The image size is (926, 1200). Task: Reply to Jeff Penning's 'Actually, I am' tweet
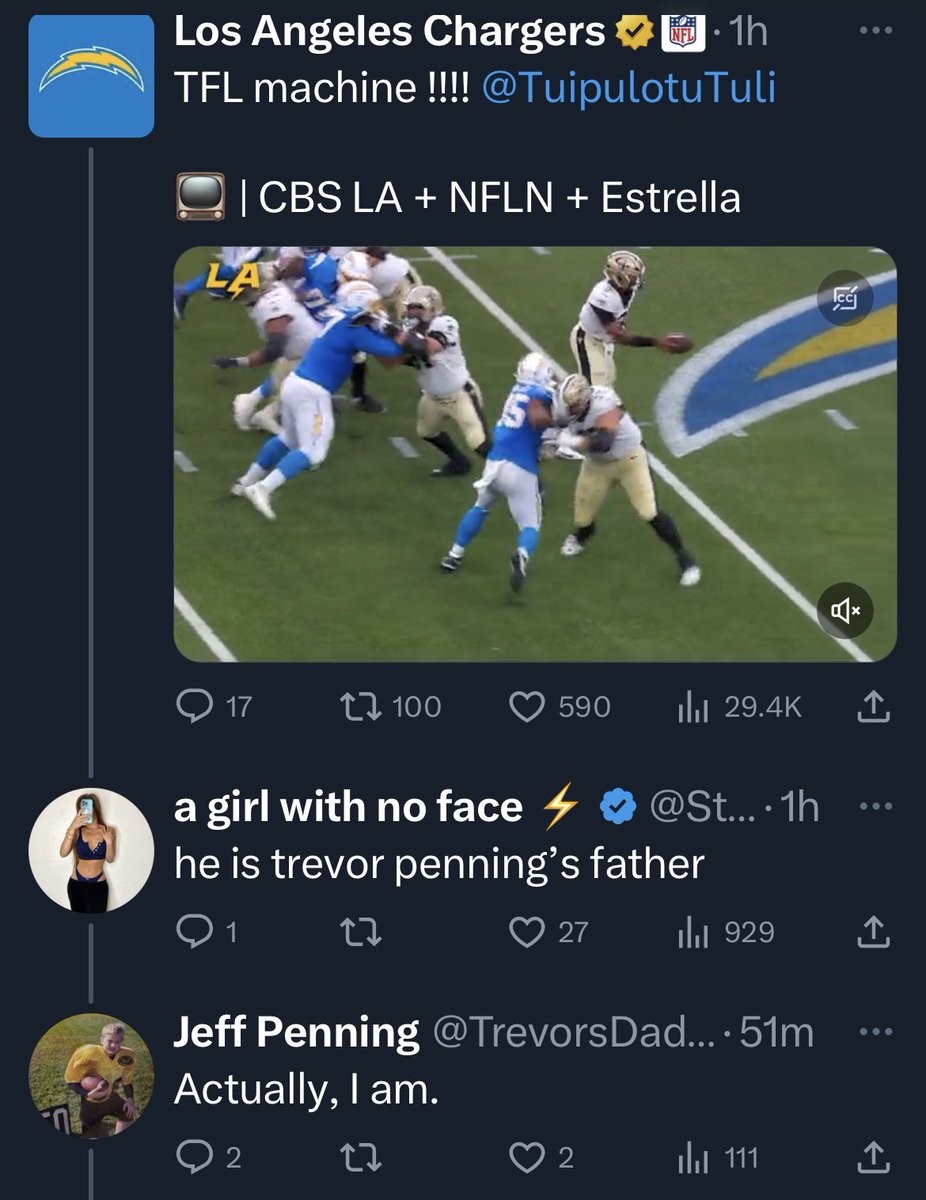click(191, 1158)
